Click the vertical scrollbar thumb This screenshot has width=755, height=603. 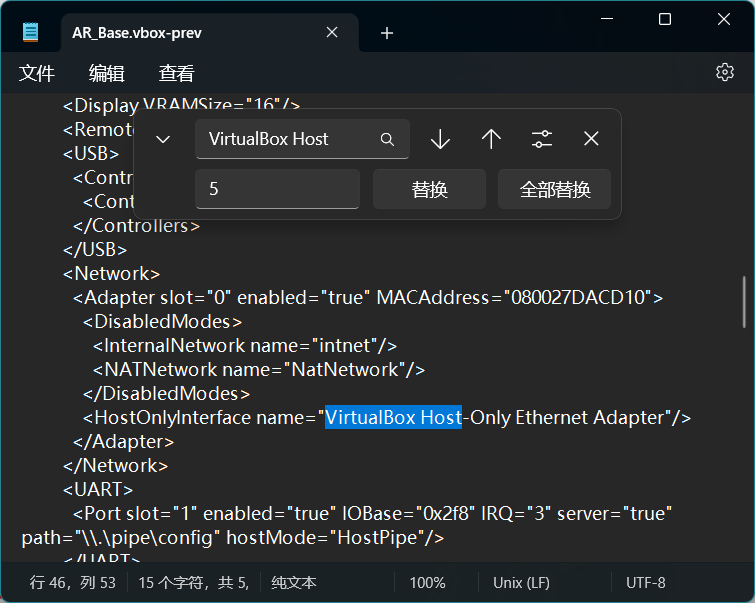745,302
